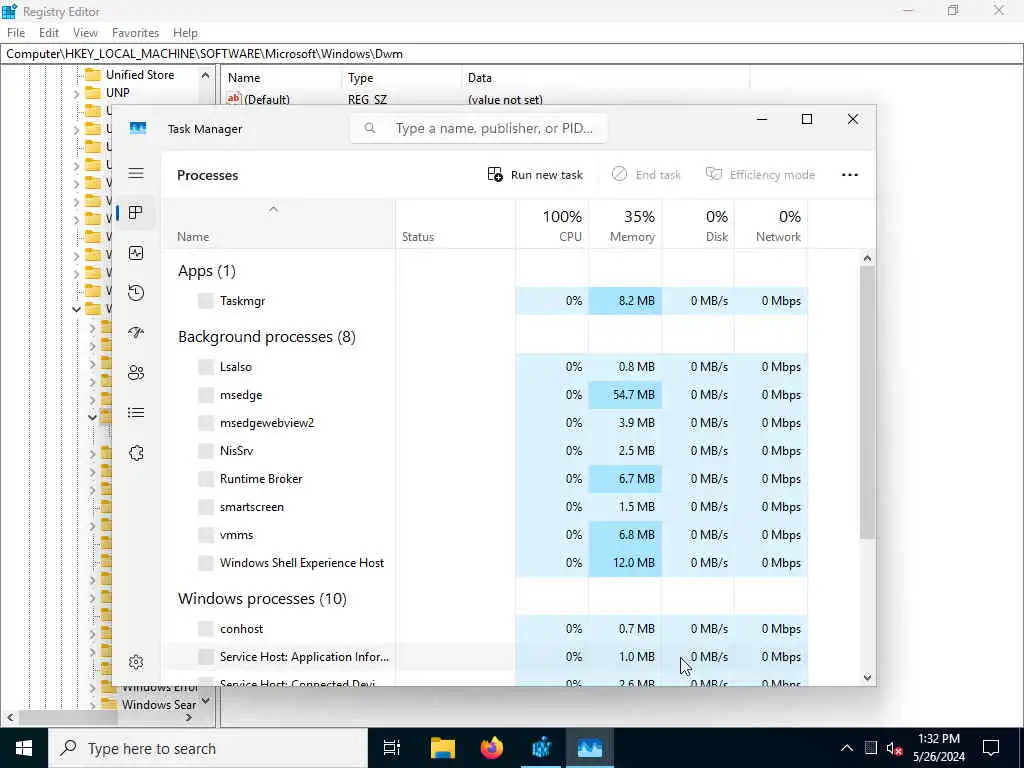Image resolution: width=1024 pixels, height=768 pixels.
Task: Show hidden system tray icons
Action: pyautogui.click(x=846, y=748)
